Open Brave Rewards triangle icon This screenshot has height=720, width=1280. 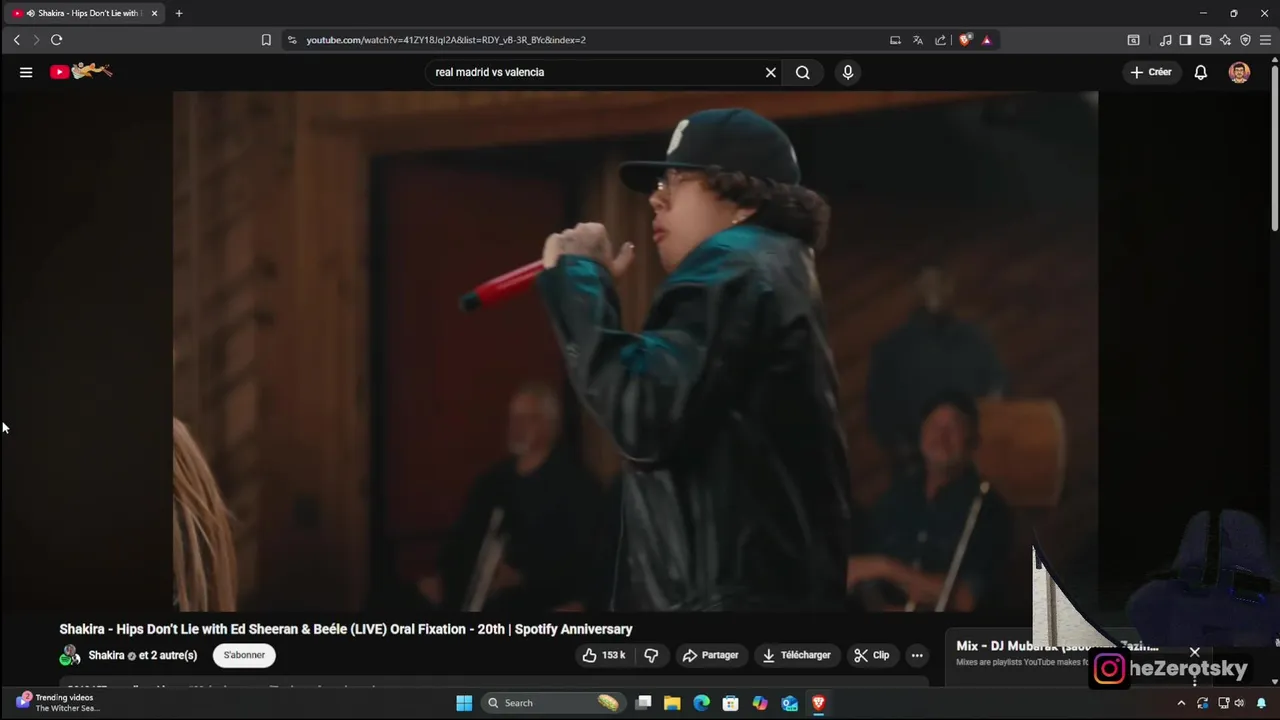(x=986, y=40)
